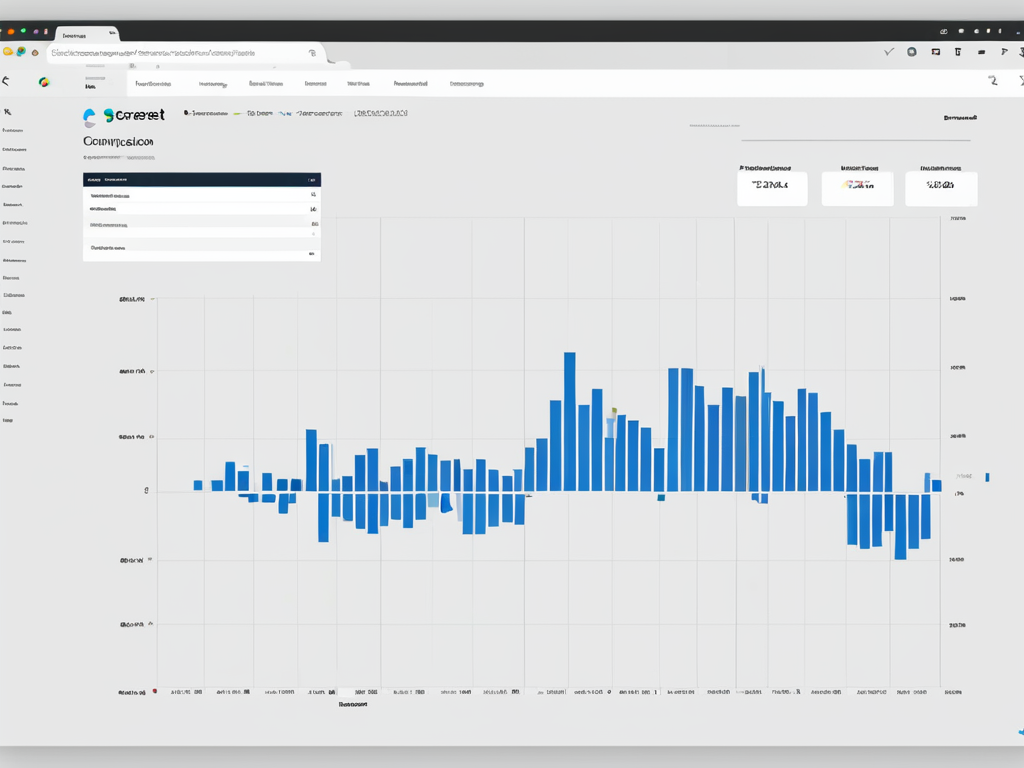Click the checkmark icon in the browser toolbar
The width and height of the screenshot is (1024, 768).
pos(889,52)
